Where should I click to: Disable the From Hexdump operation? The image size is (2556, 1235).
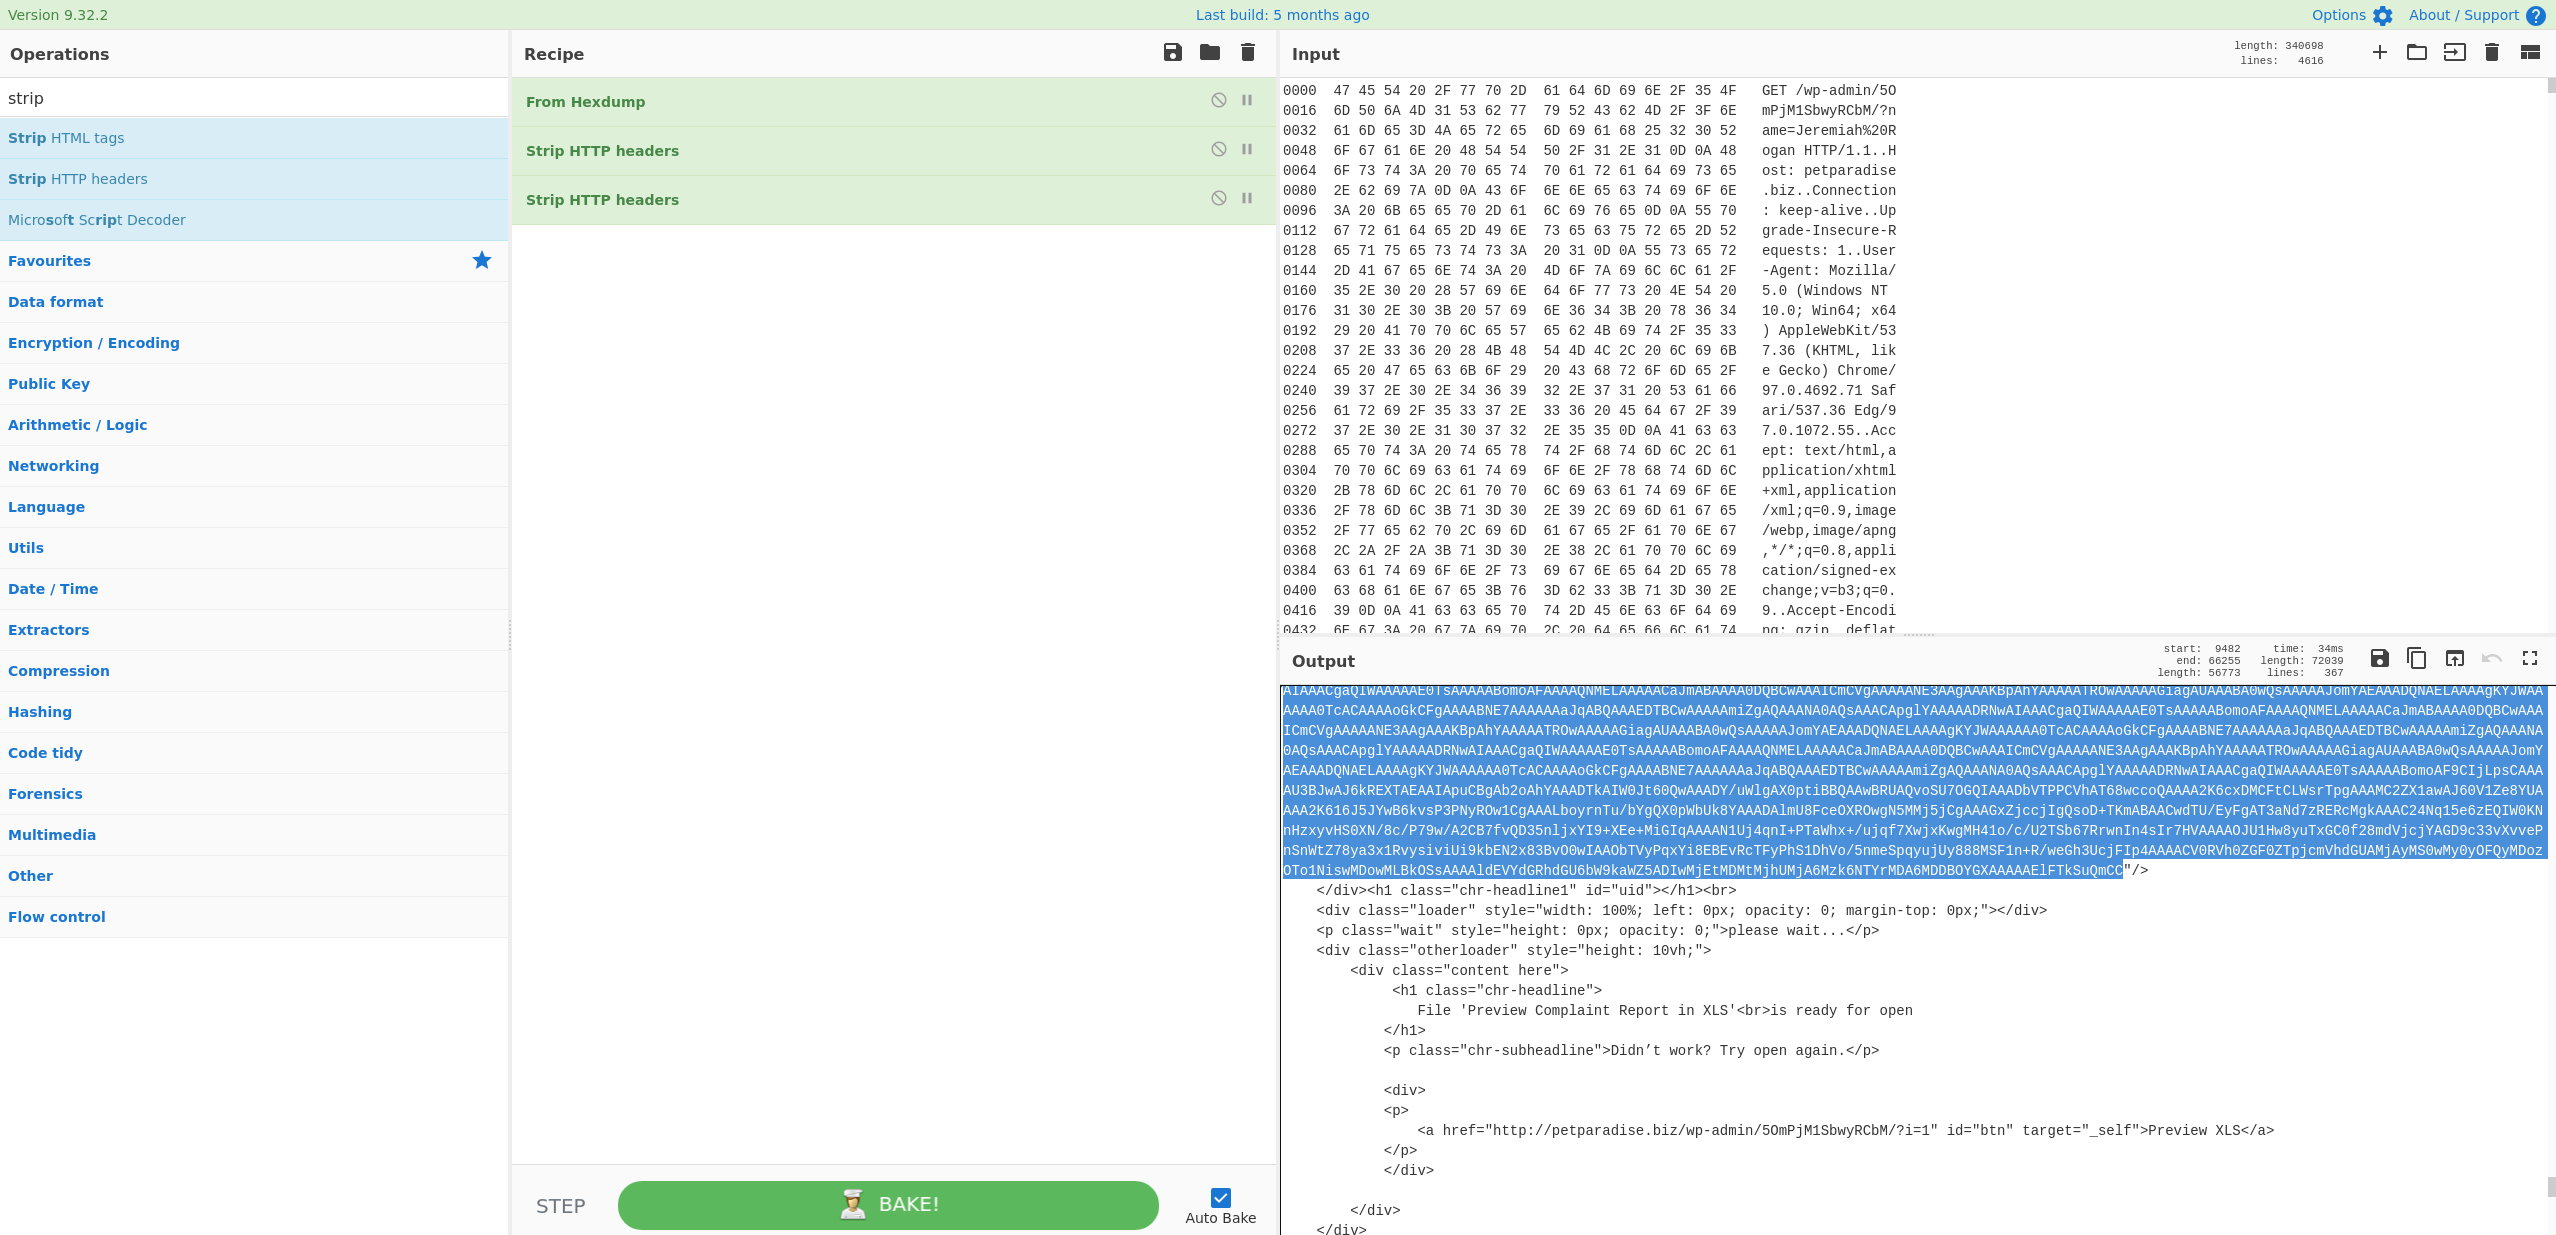(x=1219, y=100)
